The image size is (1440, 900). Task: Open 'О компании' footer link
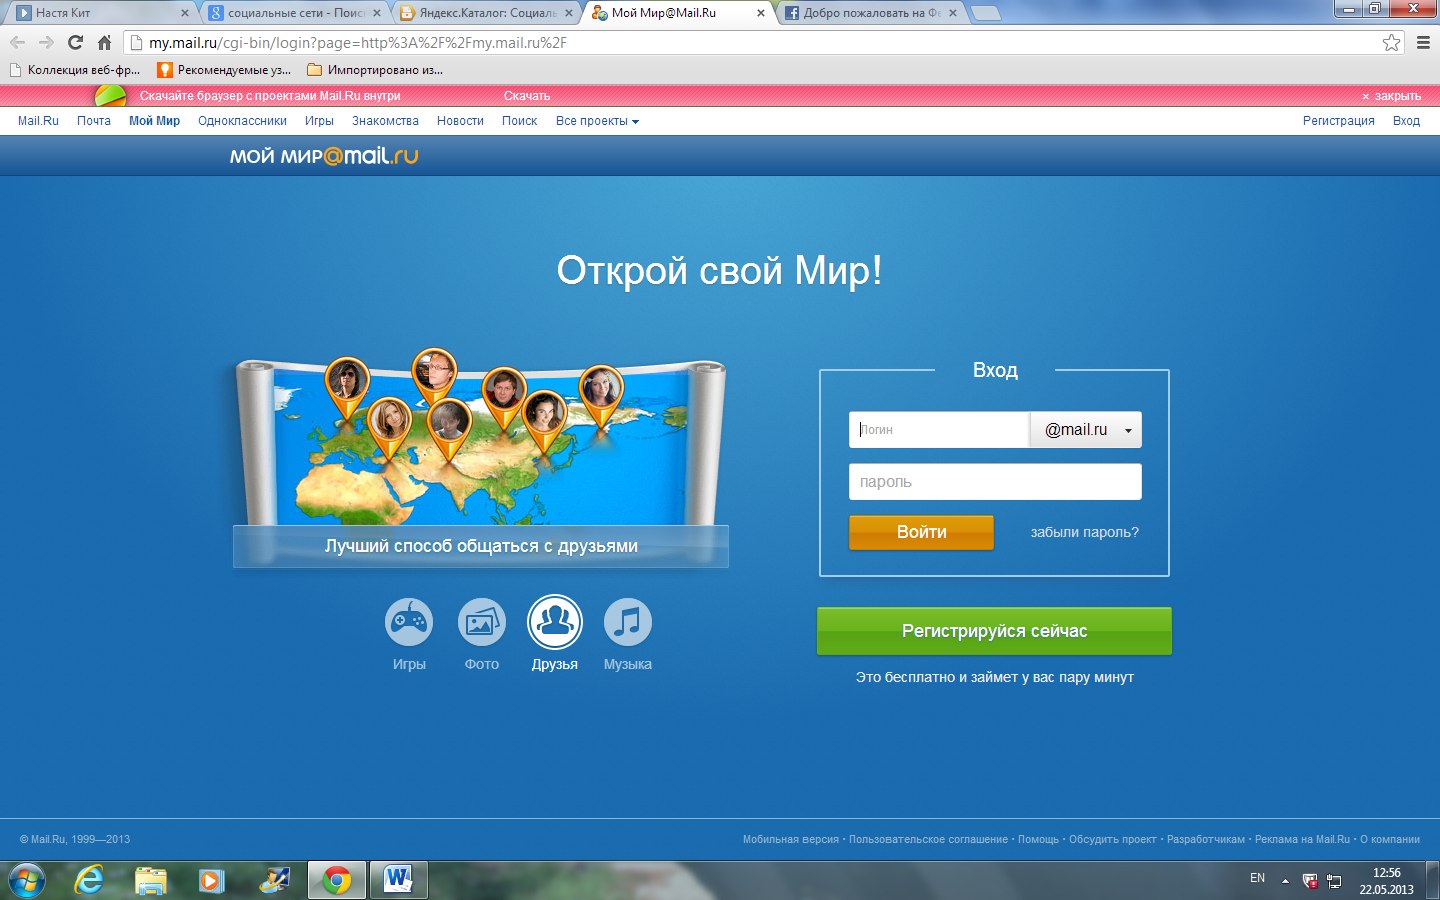click(1390, 840)
